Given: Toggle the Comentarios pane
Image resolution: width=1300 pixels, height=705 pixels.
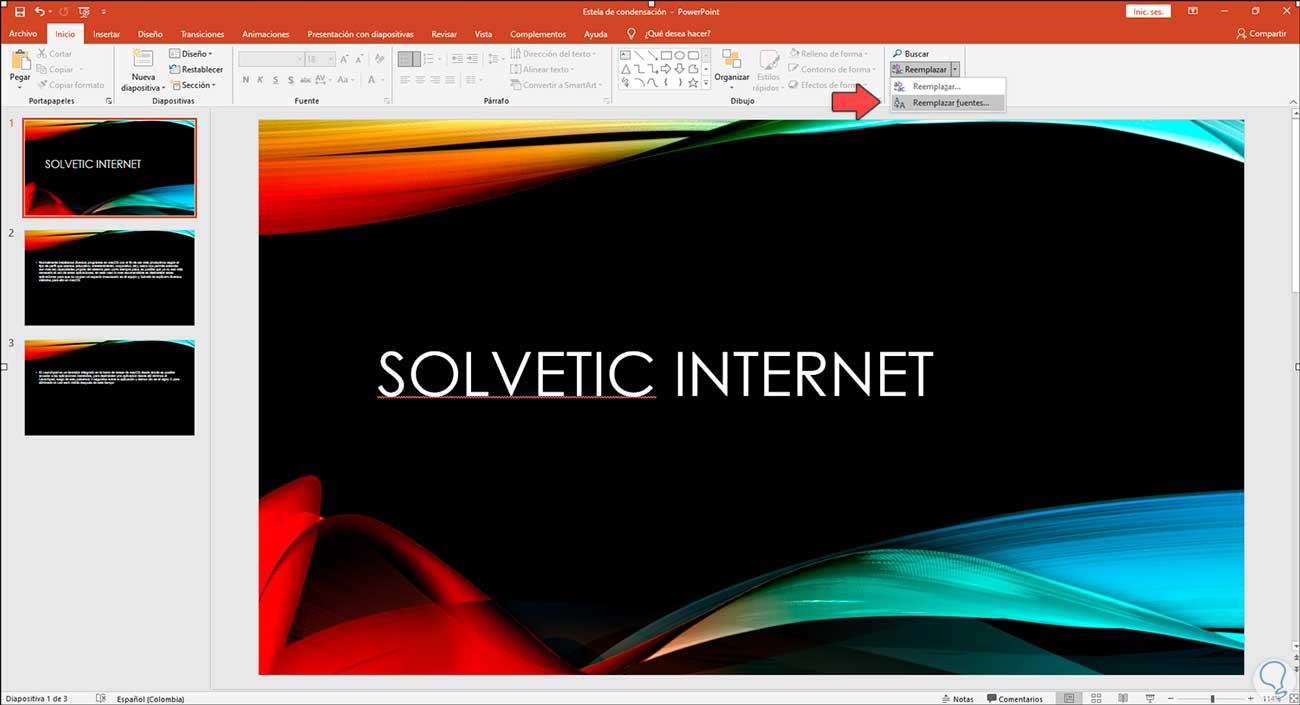Looking at the screenshot, I should [x=1014, y=699].
